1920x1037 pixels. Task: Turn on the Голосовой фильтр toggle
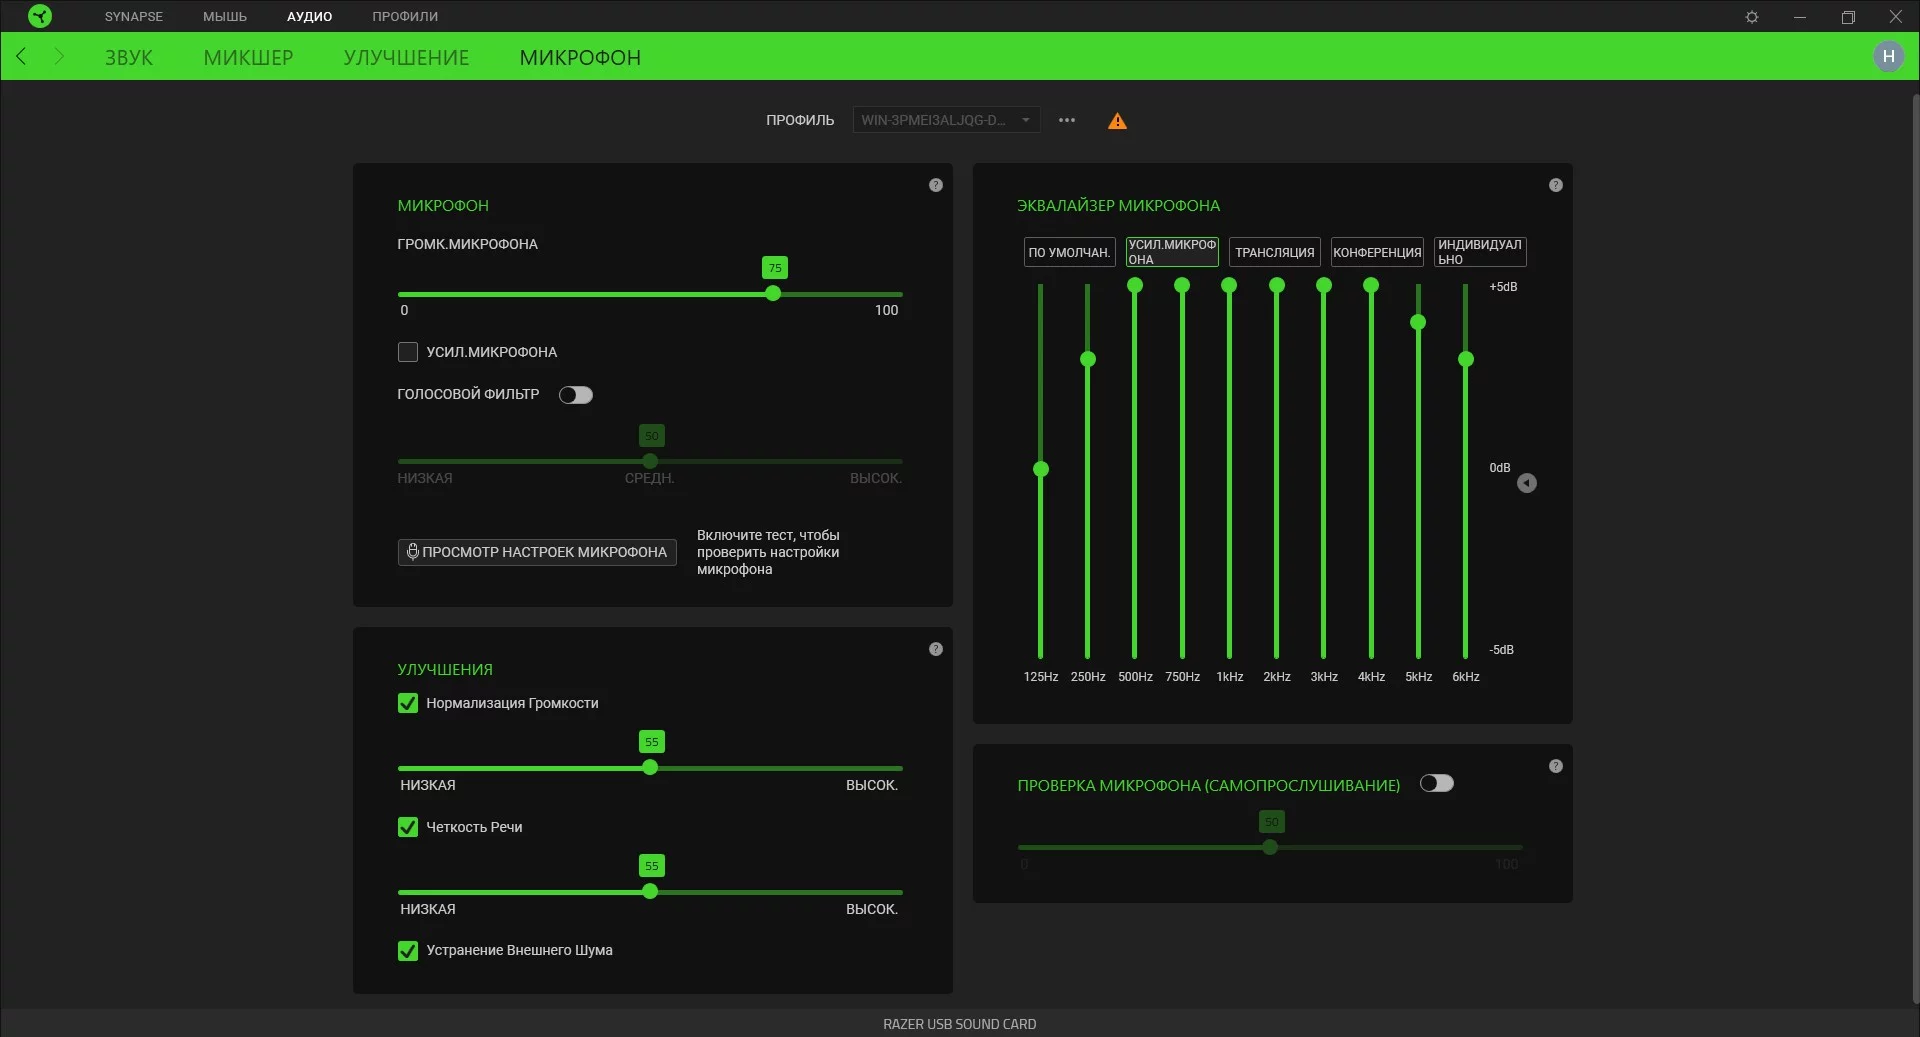click(576, 395)
